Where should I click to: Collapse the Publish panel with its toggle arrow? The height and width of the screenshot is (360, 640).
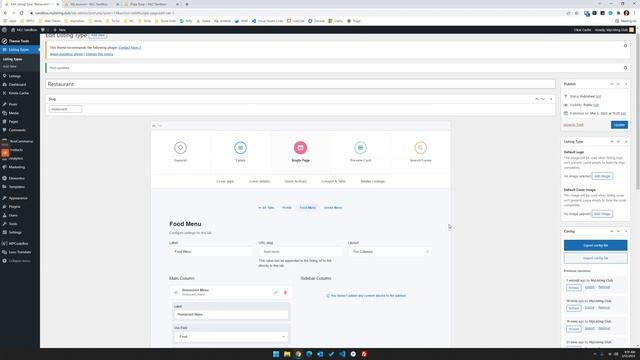click(626, 84)
